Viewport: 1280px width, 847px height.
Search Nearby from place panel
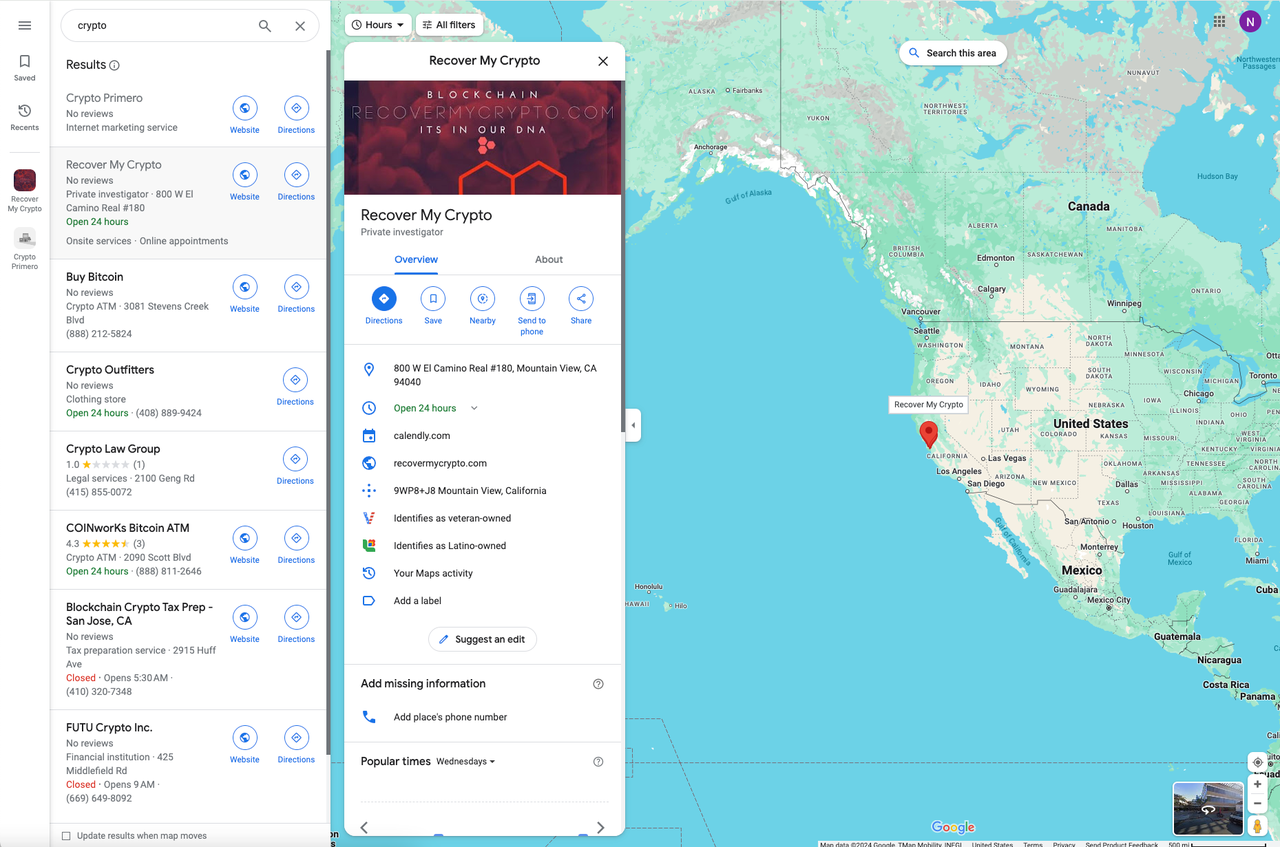pos(483,306)
